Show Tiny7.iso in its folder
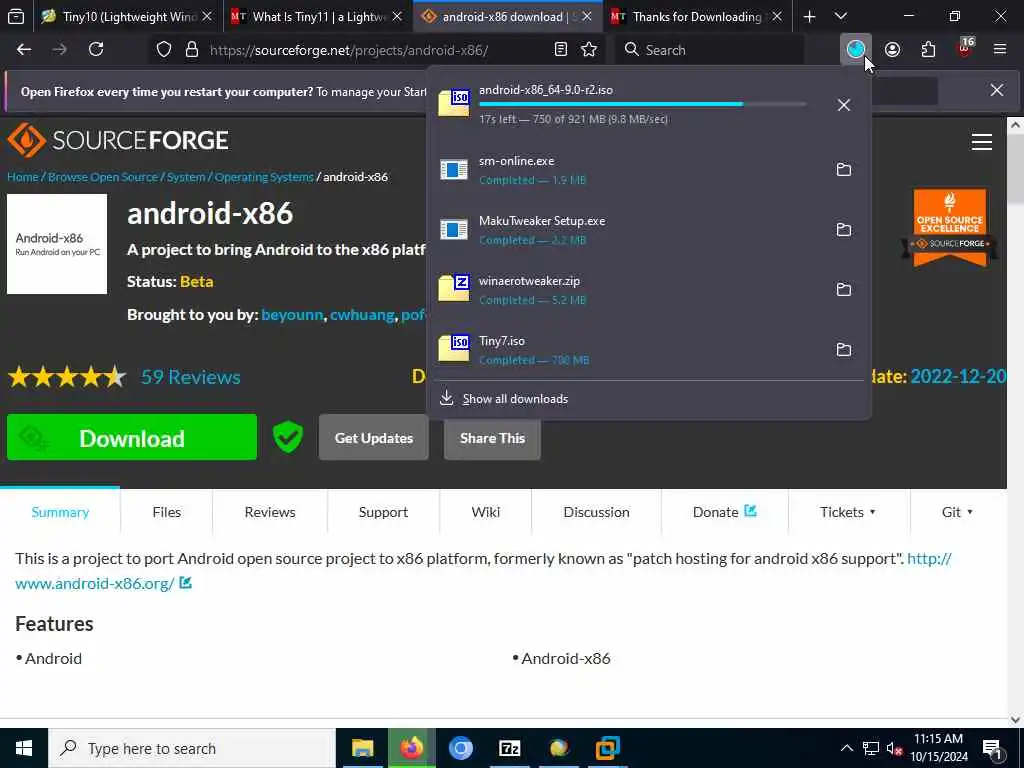Image resolution: width=1024 pixels, height=768 pixels. (844, 350)
